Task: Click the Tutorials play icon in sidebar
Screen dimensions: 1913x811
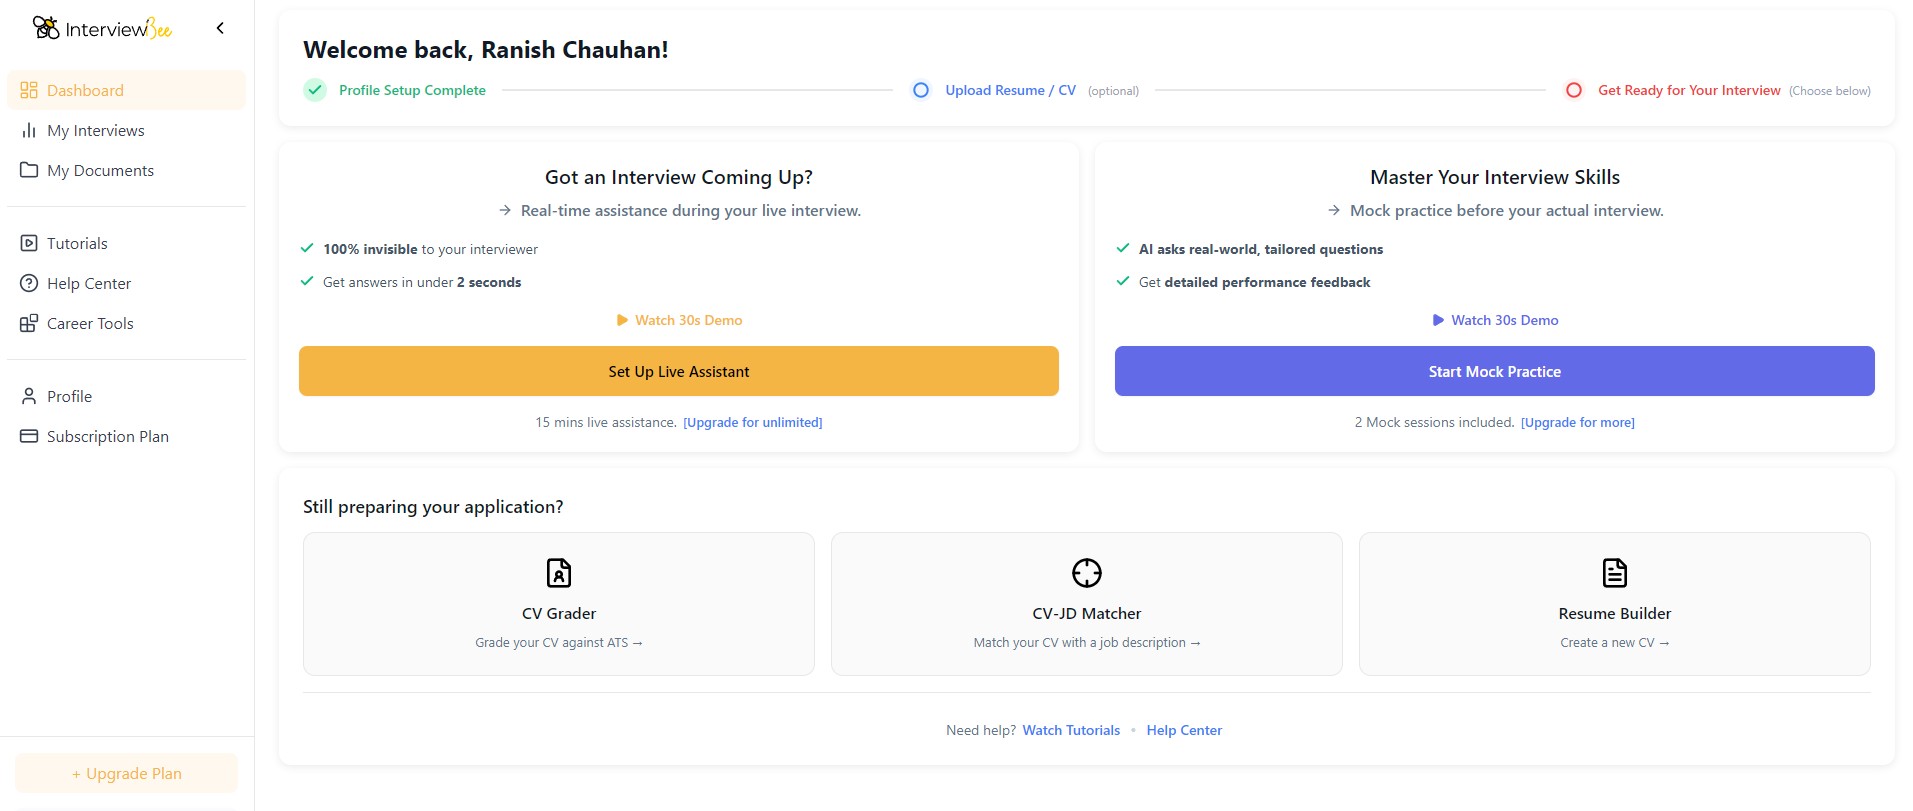Action: point(29,243)
